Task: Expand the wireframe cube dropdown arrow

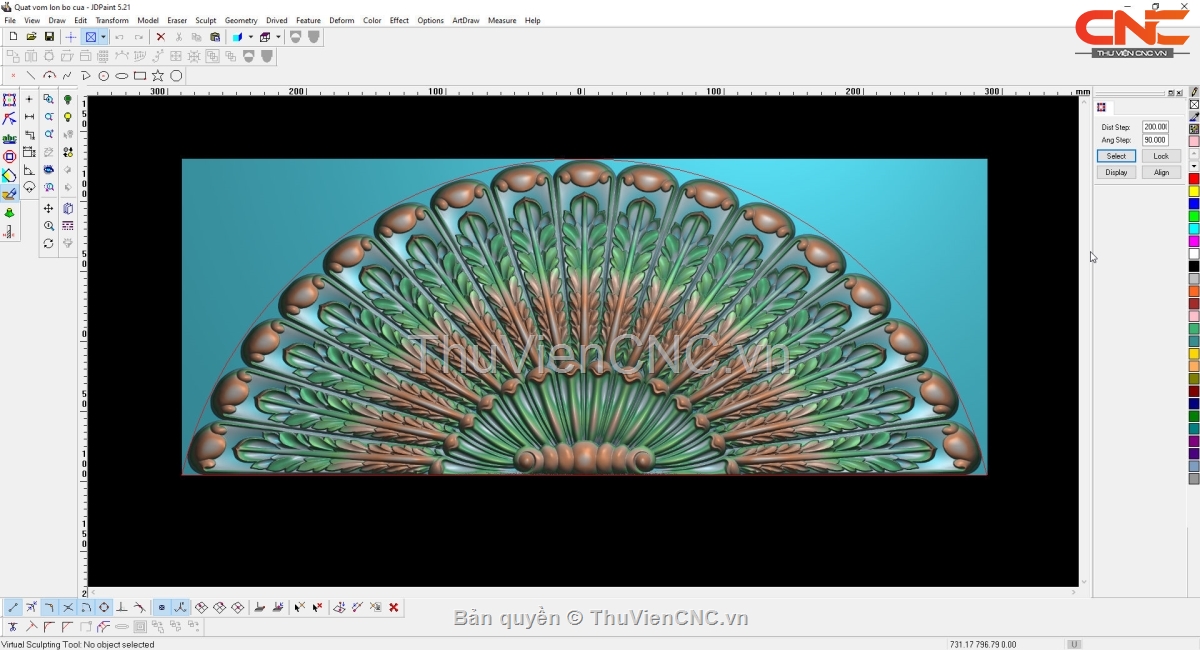Action: (277, 37)
